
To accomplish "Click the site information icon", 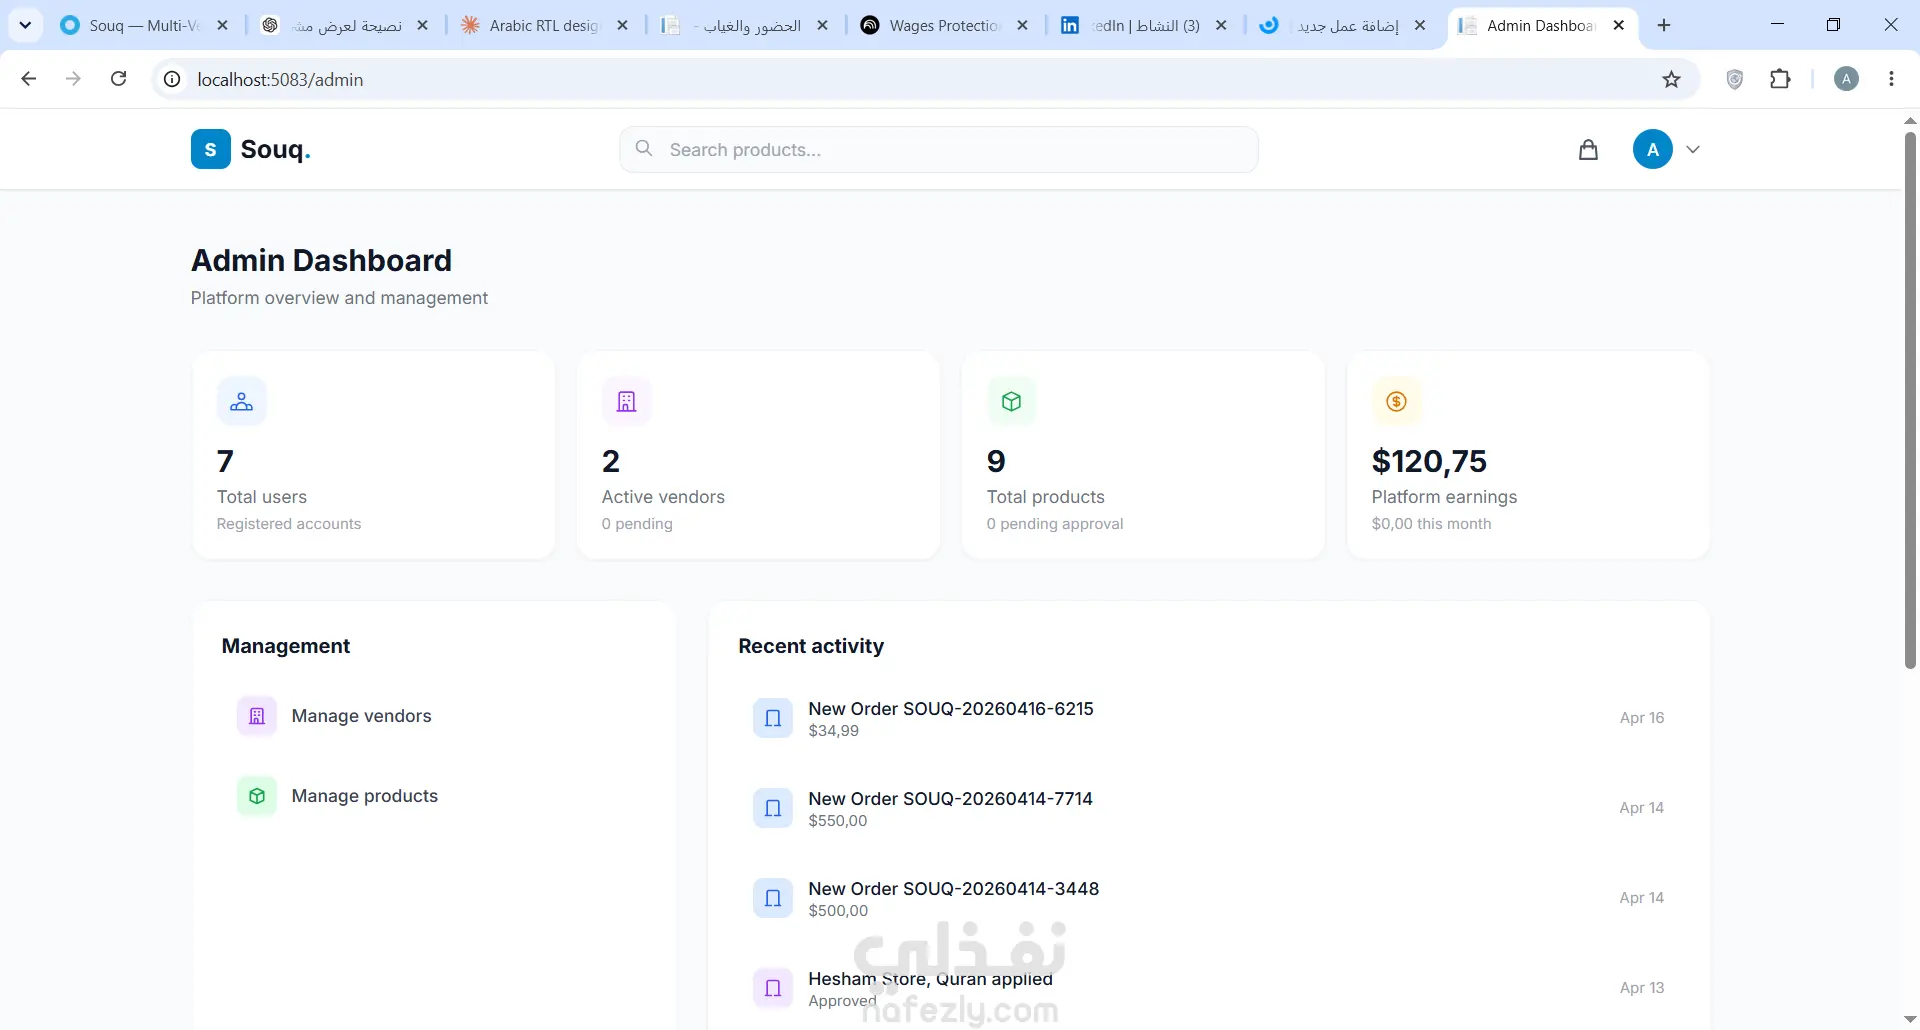I will click(x=172, y=79).
